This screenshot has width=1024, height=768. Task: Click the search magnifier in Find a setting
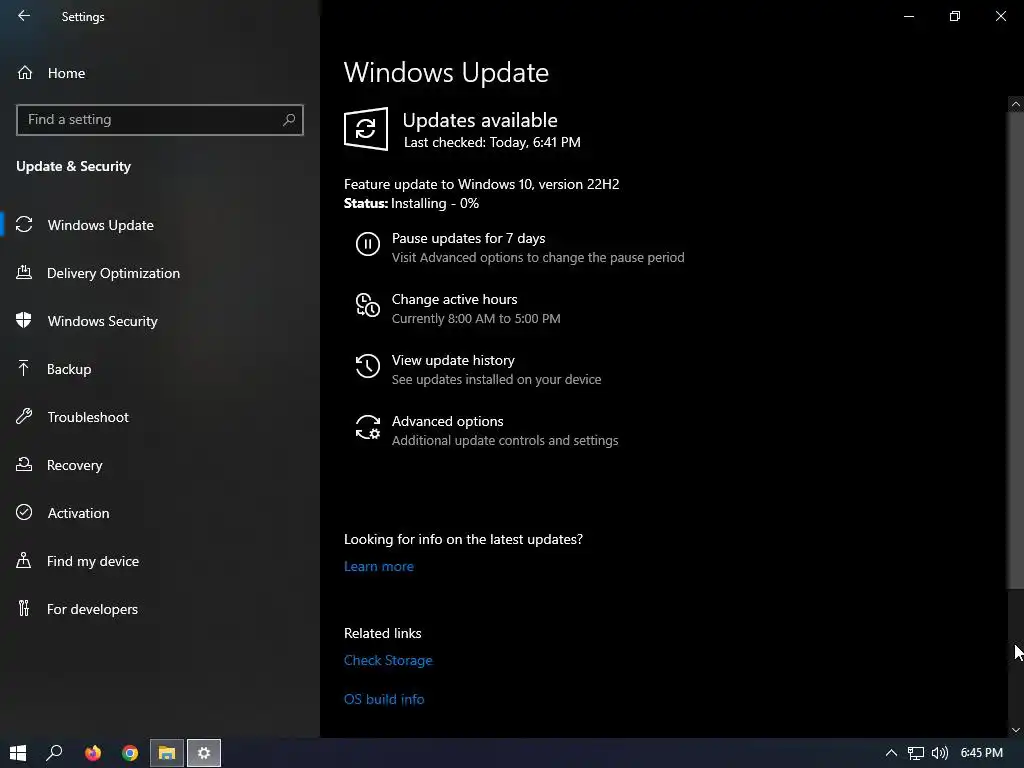(x=289, y=120)
